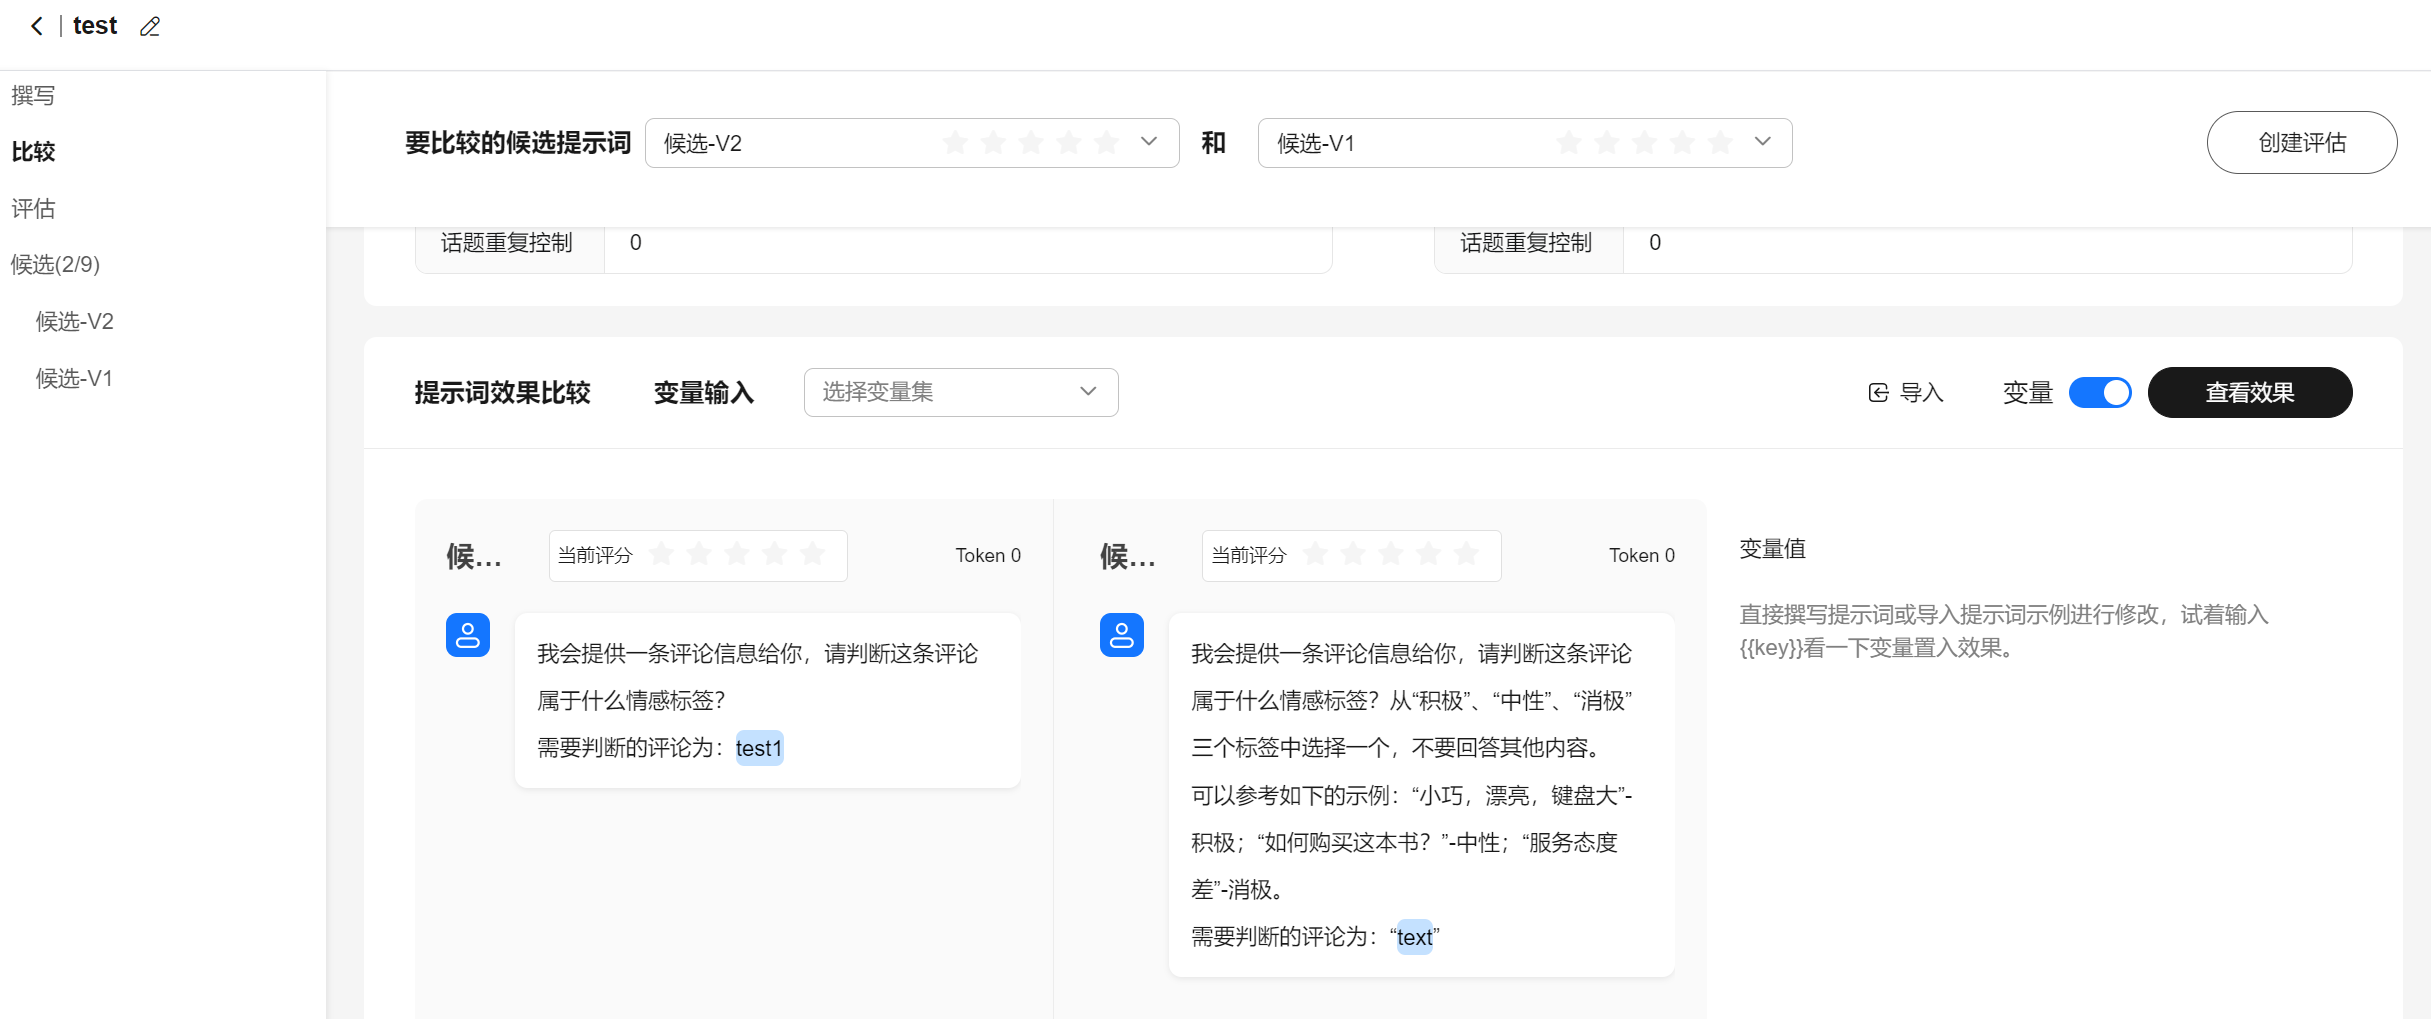Select 候选-V2 in the sidebar list
Screen dimensions: 2431x1019
click(x=75, y=322)
